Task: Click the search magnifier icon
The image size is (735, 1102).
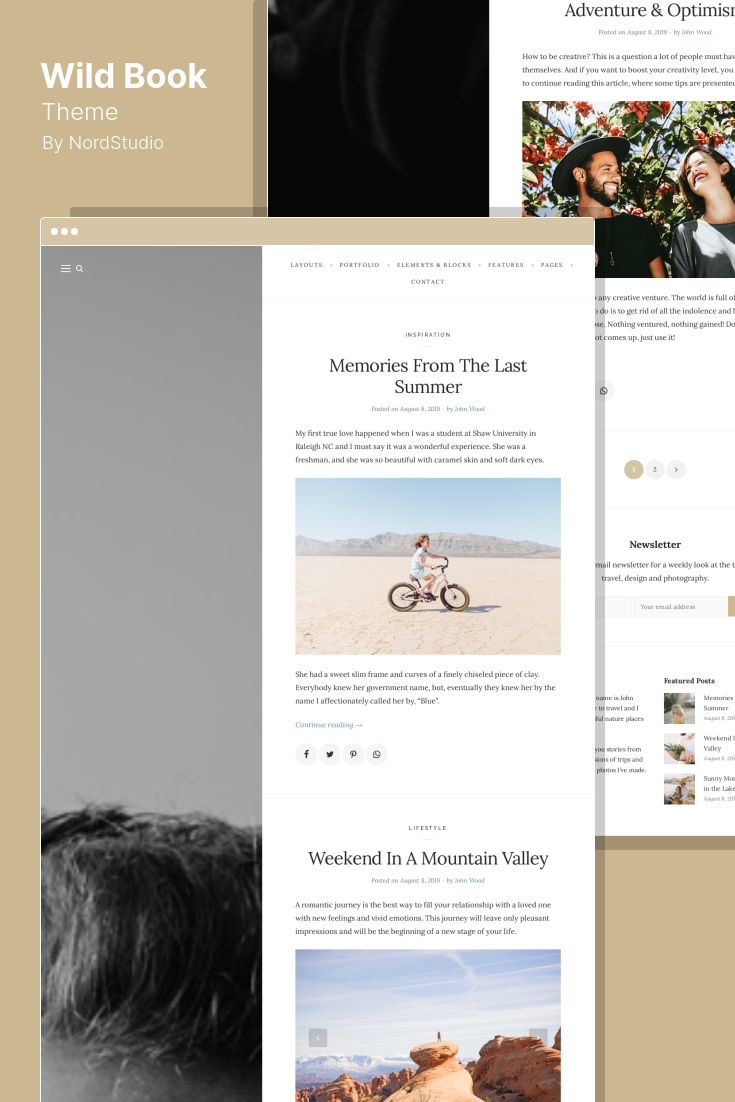Action: (79, 268)
